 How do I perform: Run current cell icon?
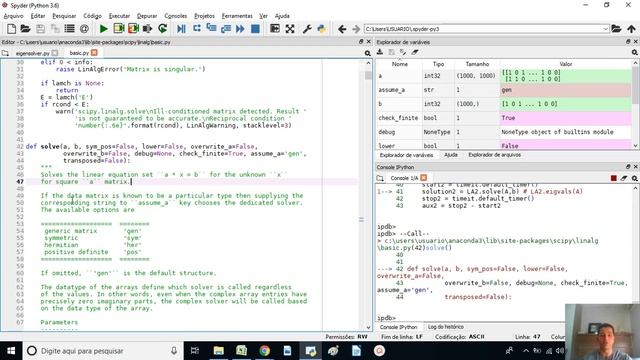pyautogui.click(x=118, y=29)
